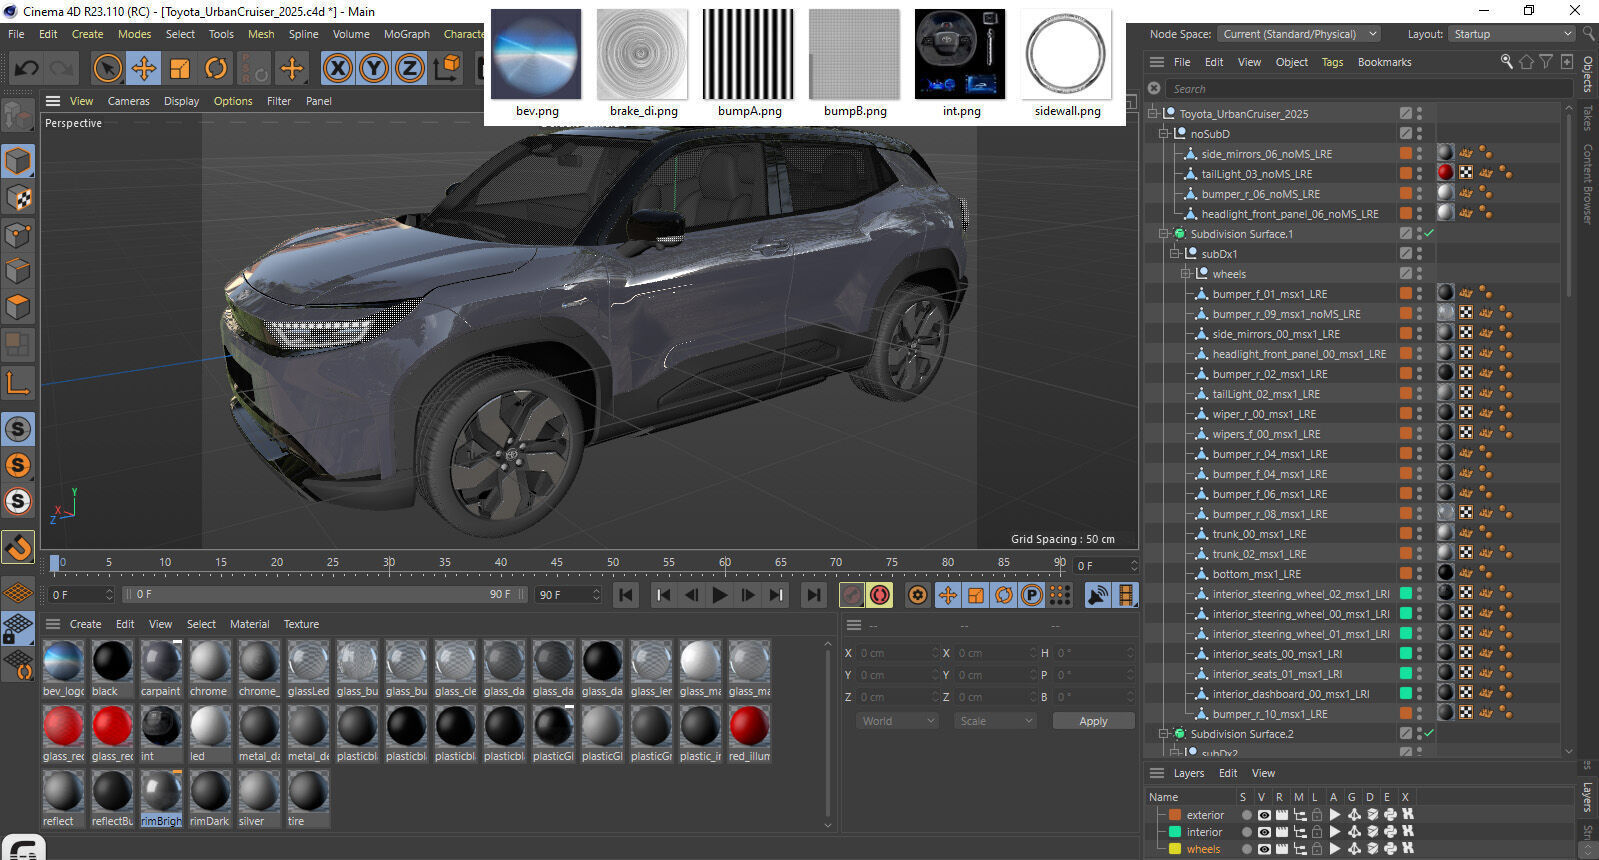Select the Rotate tool in top toolbar
Viewport: 1599px width, 860px height.
pyautogui.click(x=216, y=68)
